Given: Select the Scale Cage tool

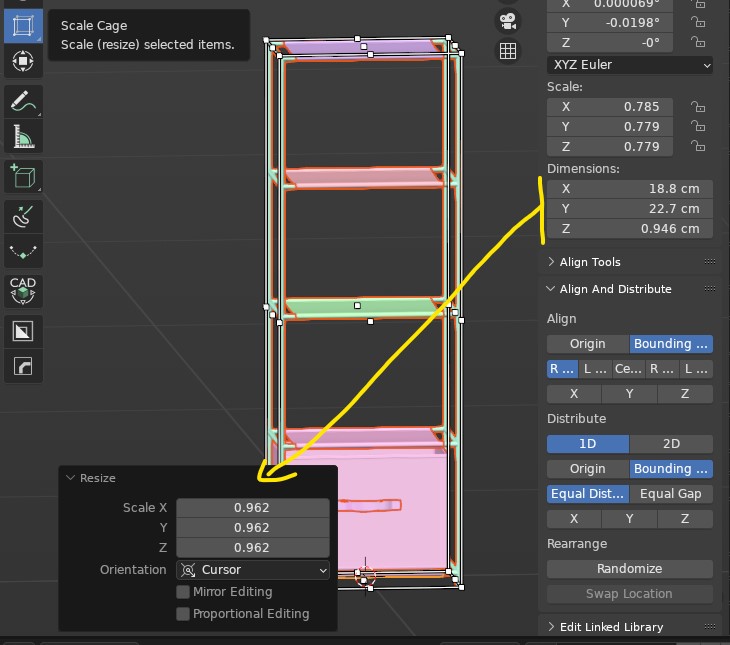Looking at the screenshot, I should [23, 26].
